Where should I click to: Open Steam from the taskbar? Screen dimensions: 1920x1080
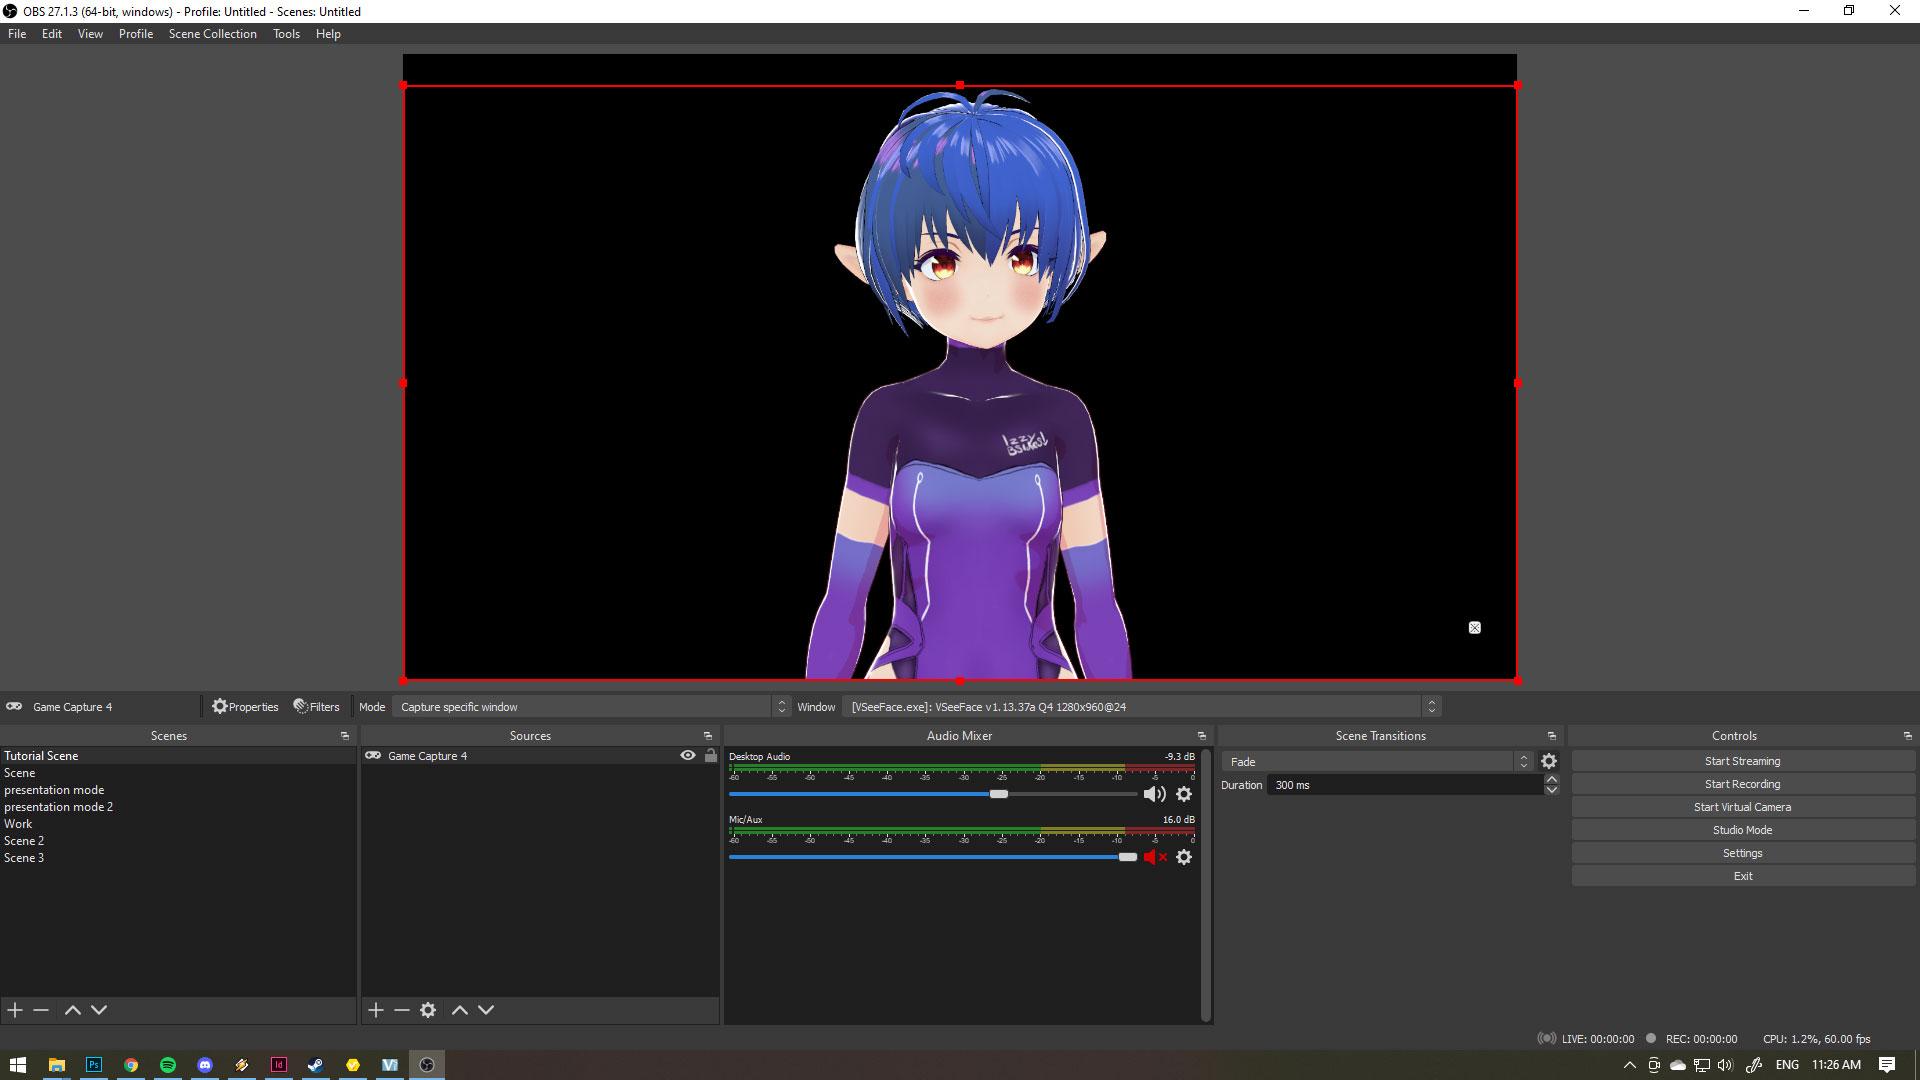[x=315, y=1065]
